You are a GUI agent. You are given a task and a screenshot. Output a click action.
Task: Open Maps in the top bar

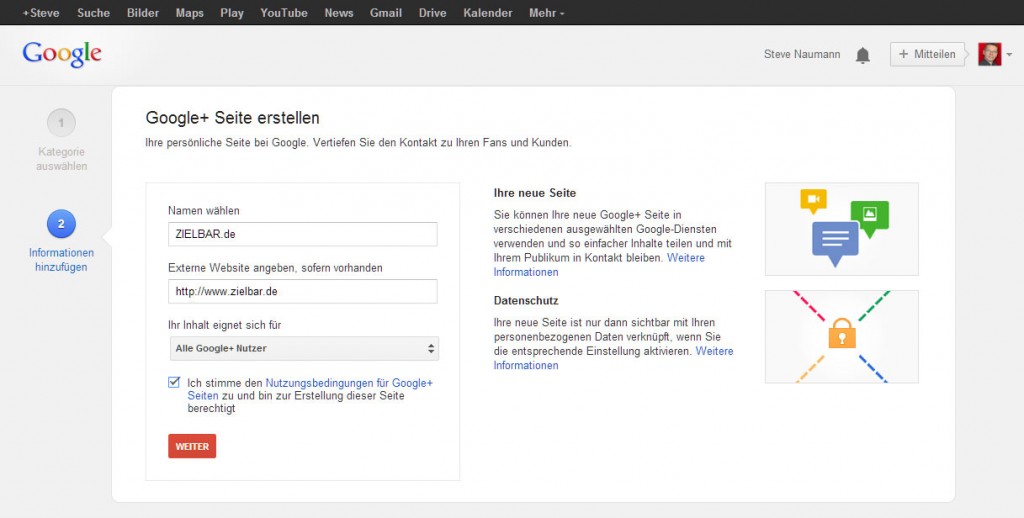click(x=189, y=13)
